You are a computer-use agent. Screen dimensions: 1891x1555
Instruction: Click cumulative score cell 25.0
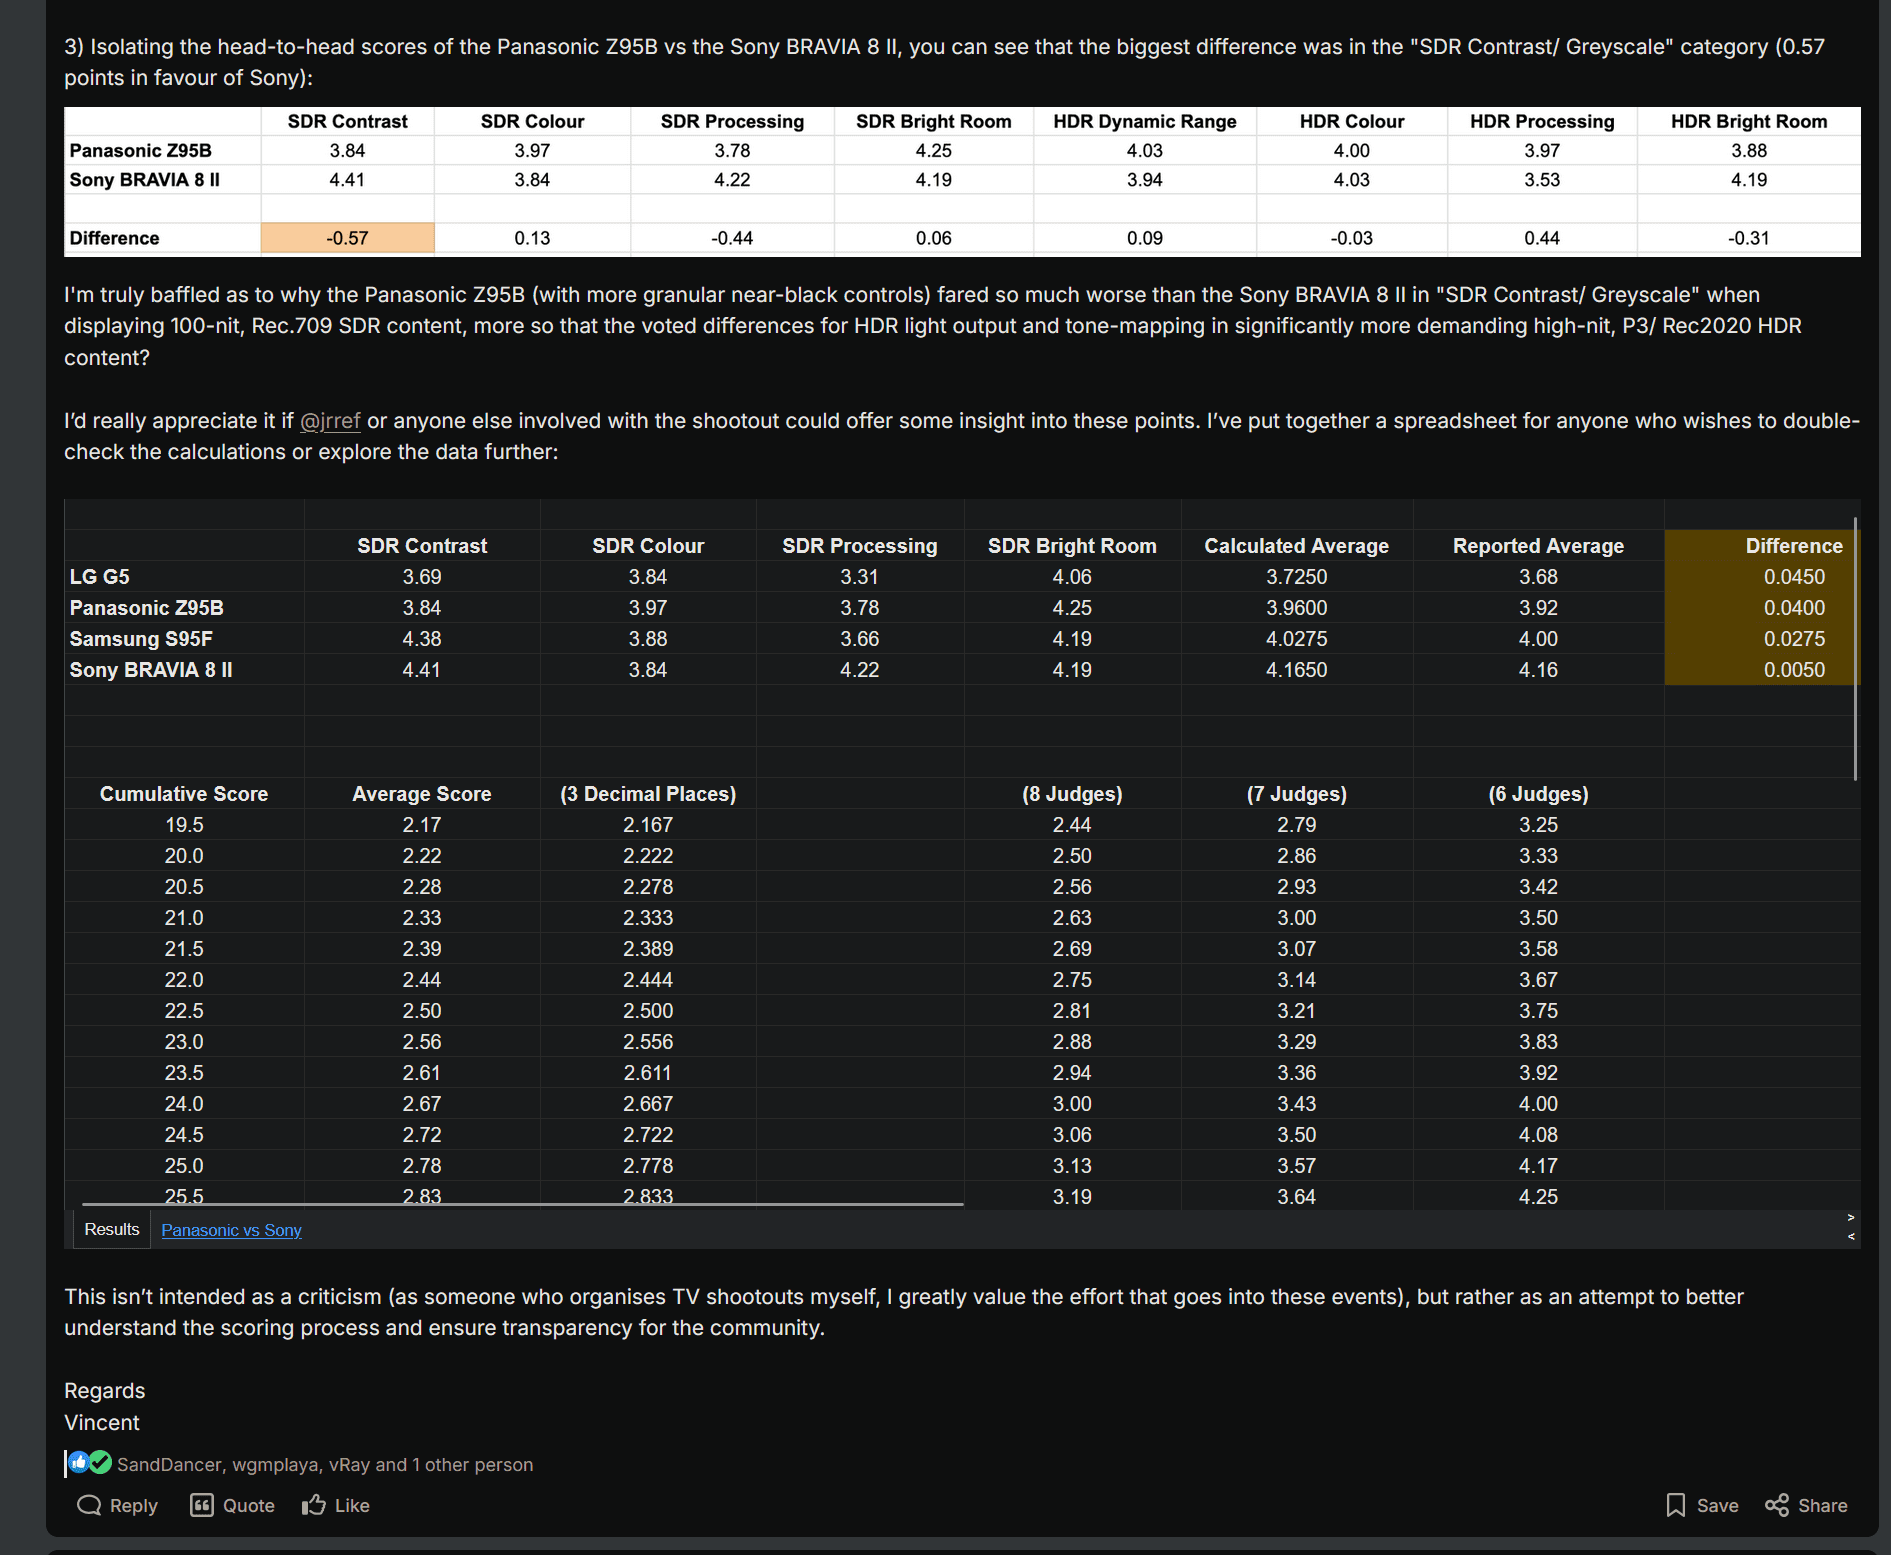coord(184,1166)
